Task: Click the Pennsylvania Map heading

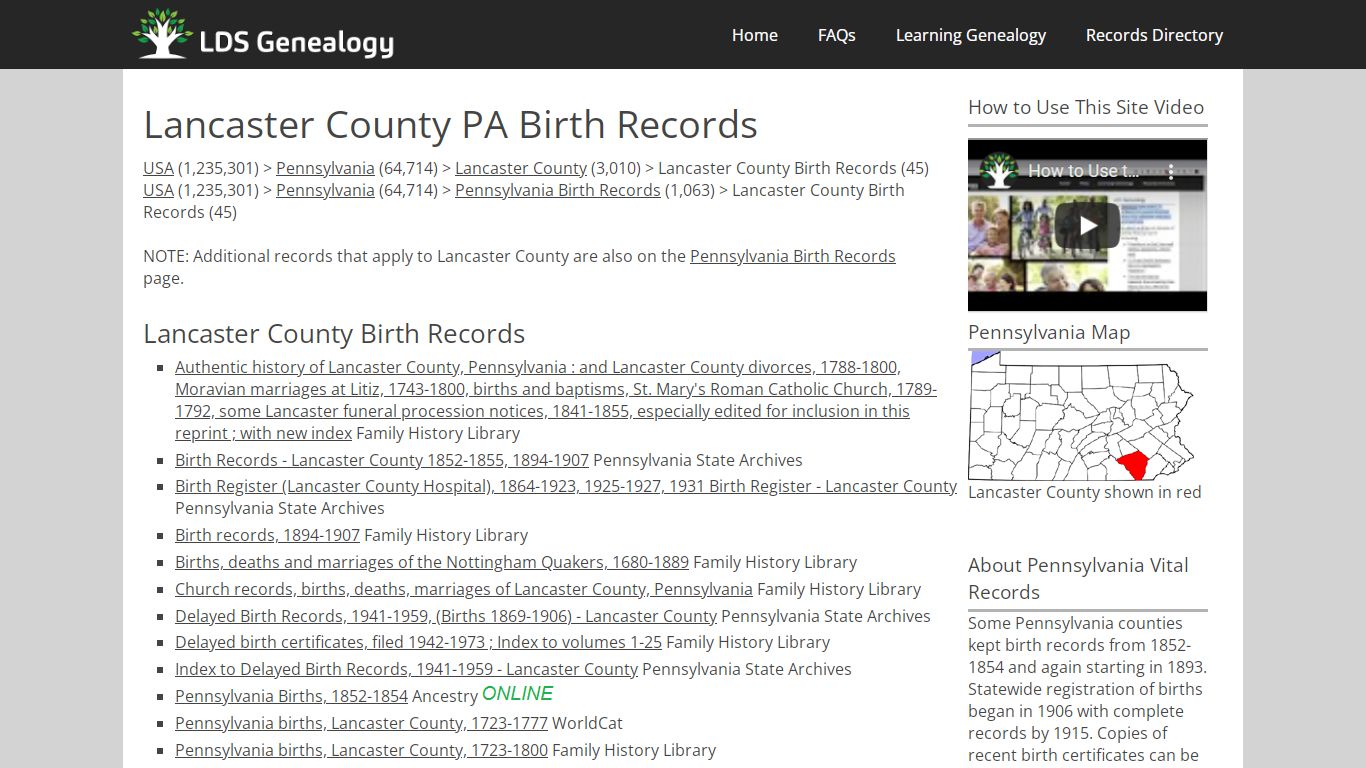Action: [x=1049, y=333]
